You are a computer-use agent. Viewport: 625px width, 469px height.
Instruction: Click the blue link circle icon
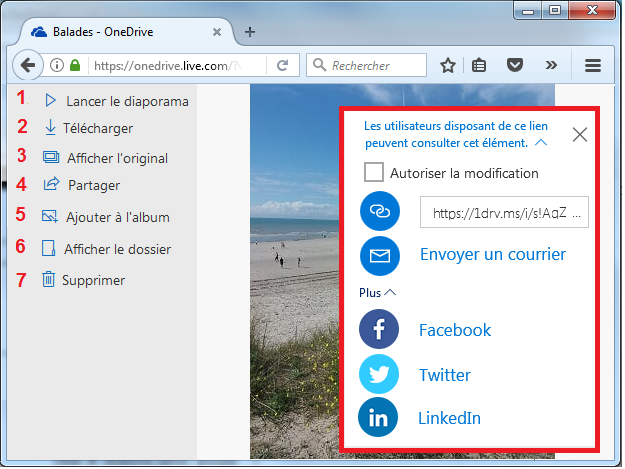pyautogui.click(x=380, y=211)
